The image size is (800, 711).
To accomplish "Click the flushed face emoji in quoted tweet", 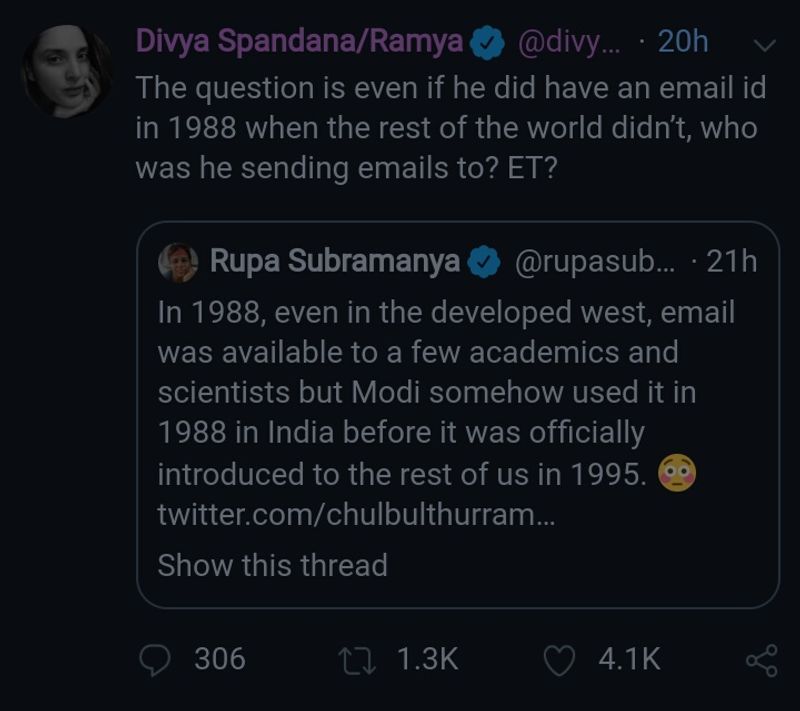I will [x=678, y=473].
